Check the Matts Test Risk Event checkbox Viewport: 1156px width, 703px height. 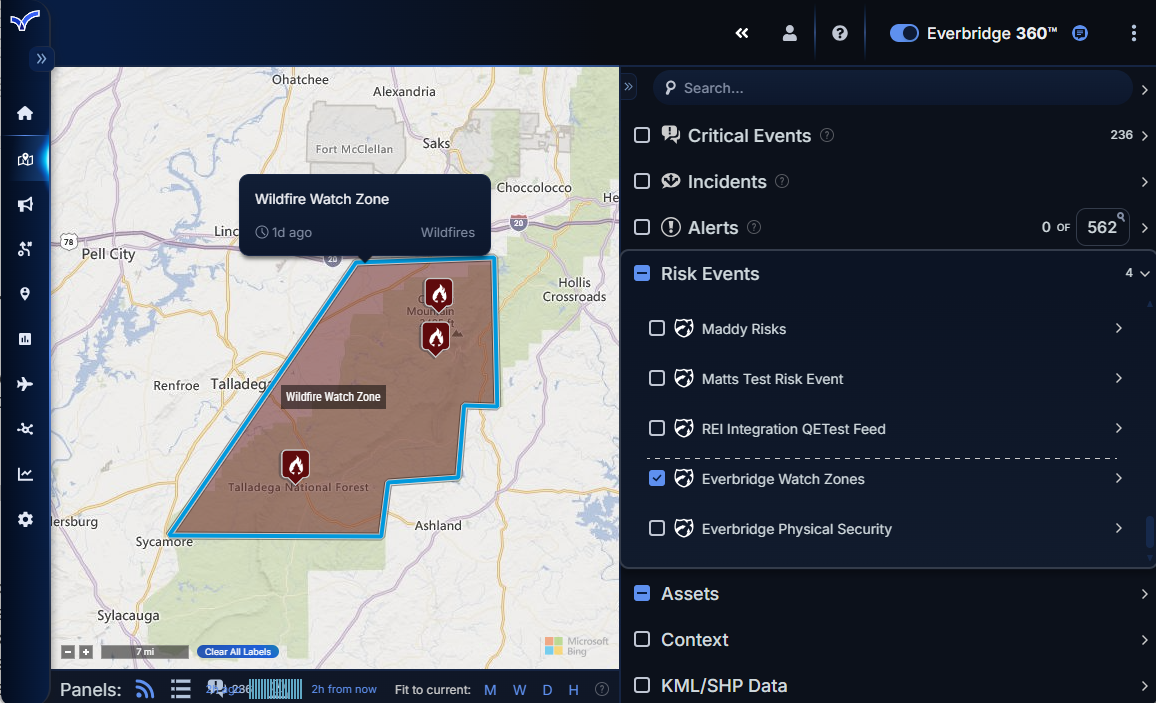(x=657, y=378)
